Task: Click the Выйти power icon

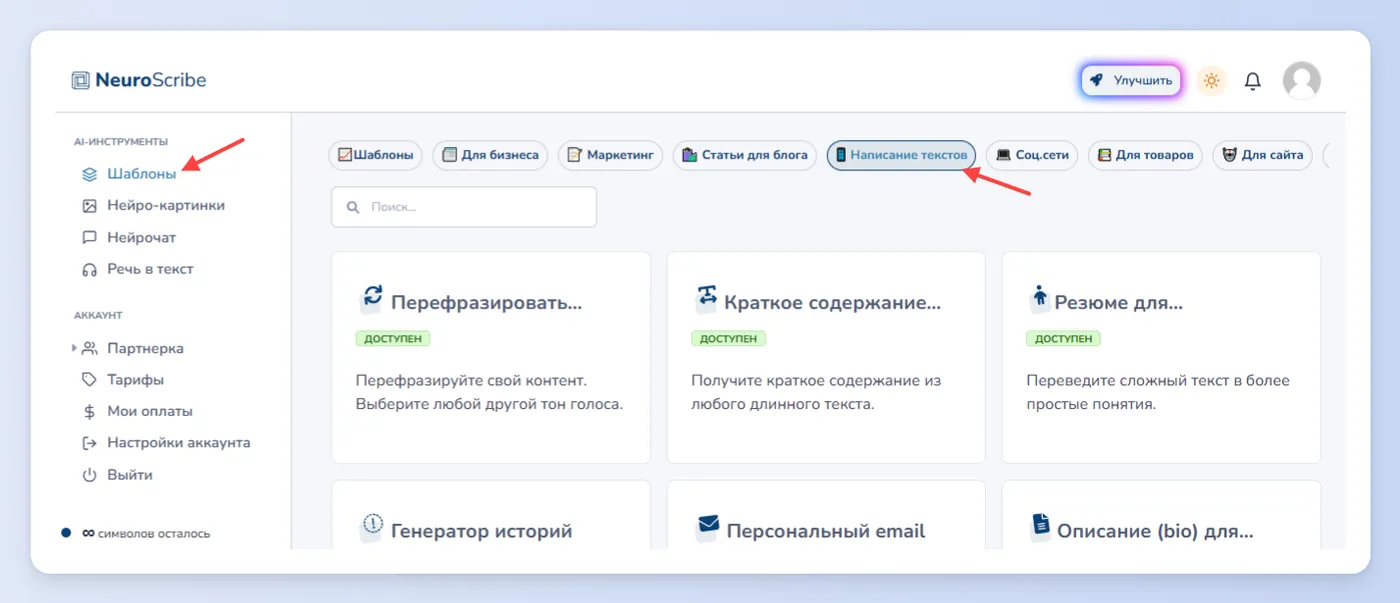Action: 89,475
